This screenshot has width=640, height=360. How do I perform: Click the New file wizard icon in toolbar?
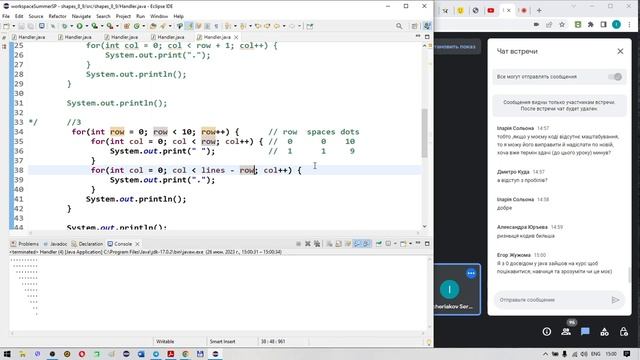[6, 26]
